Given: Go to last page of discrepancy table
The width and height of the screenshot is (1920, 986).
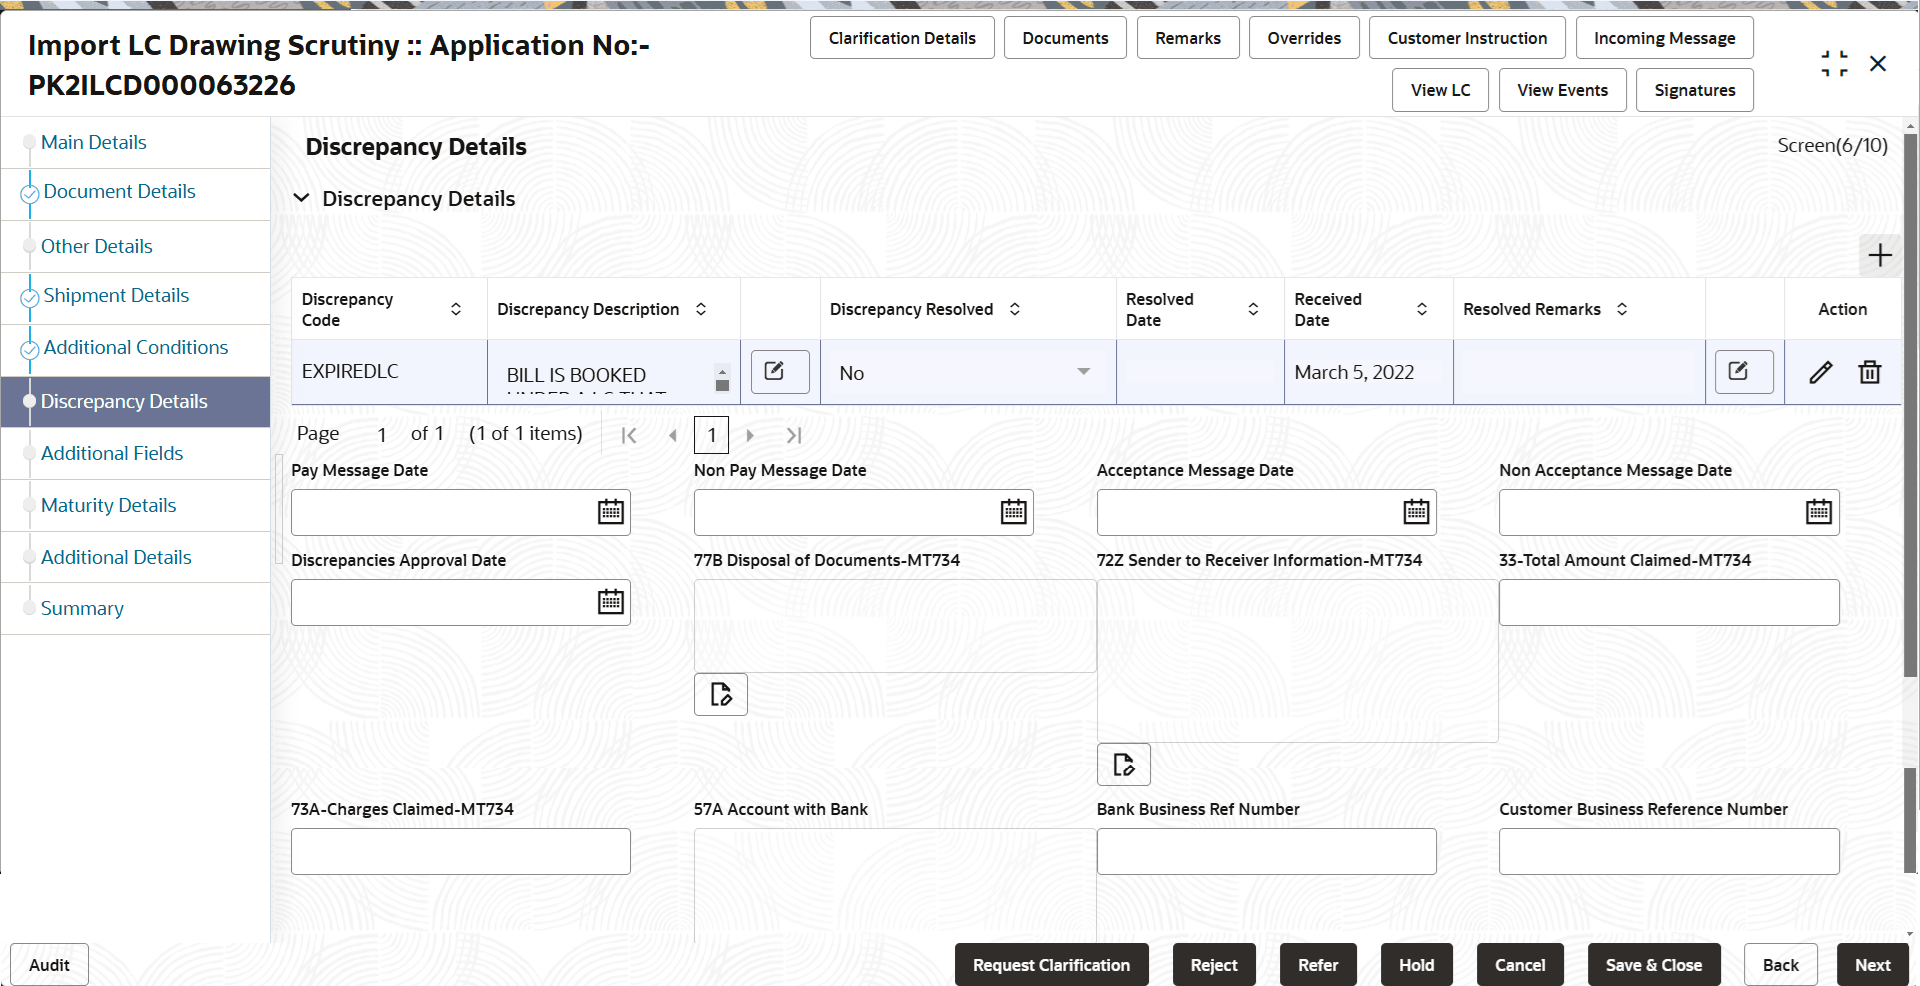Looking at the screenshot, I should (x=794, y=435).
